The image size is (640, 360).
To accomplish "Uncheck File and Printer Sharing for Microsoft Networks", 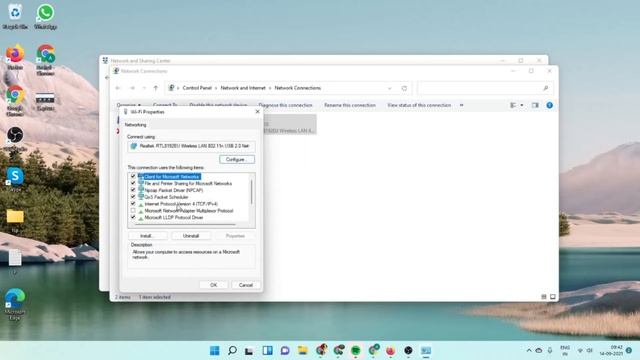I will 133,183.
